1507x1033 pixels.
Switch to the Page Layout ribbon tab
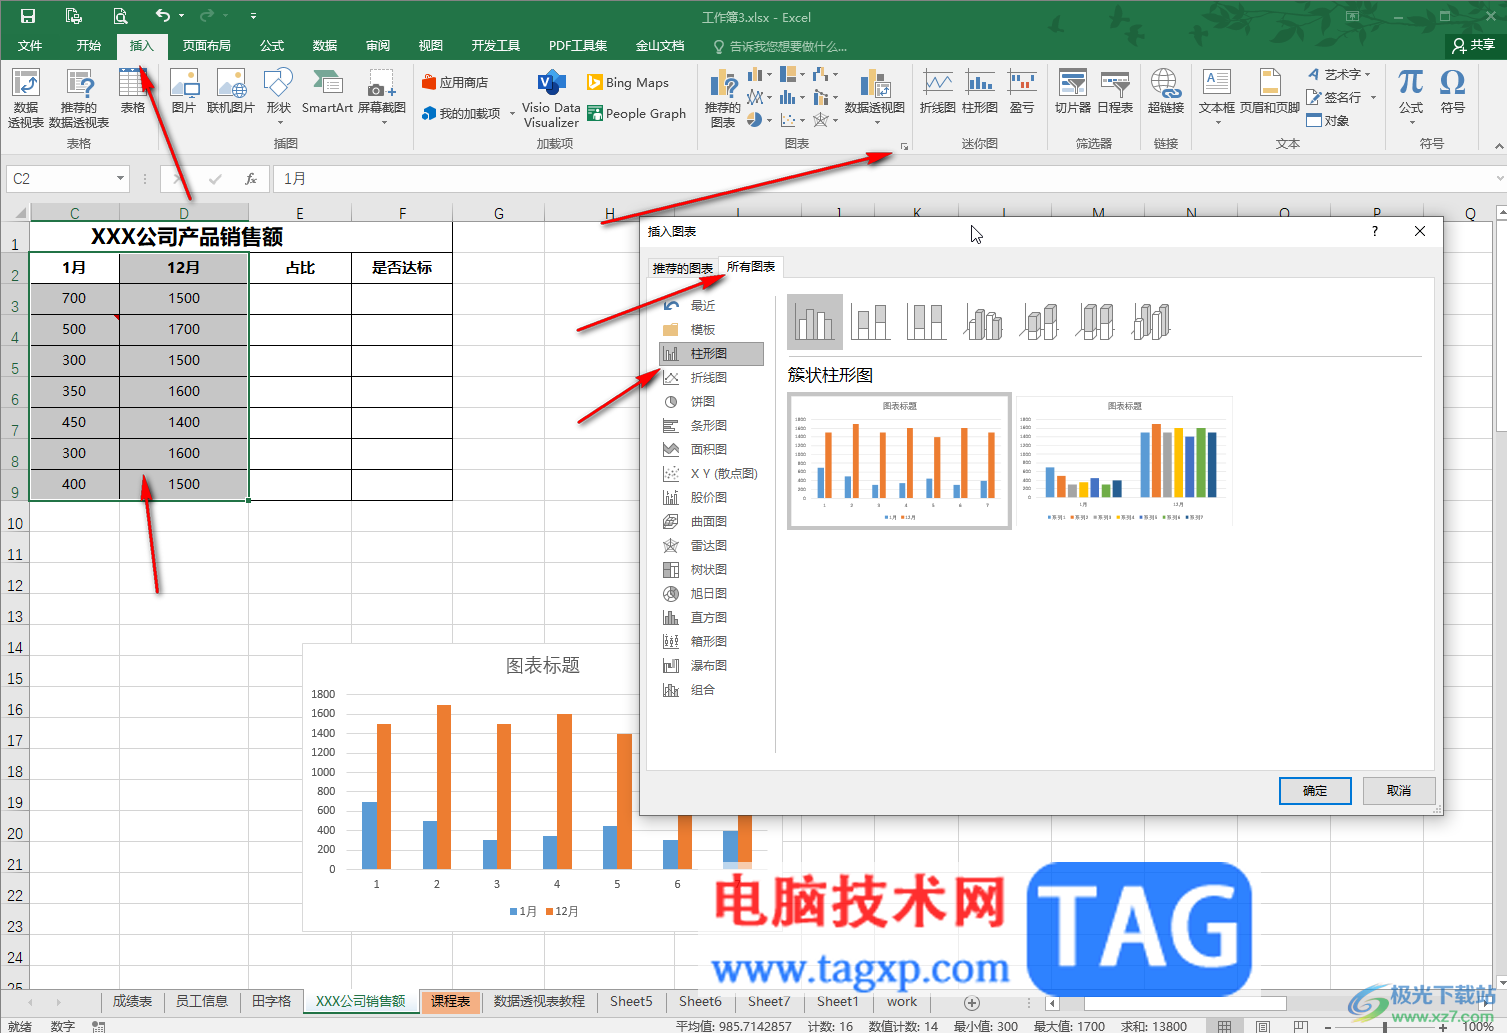(x=207, y=45)
